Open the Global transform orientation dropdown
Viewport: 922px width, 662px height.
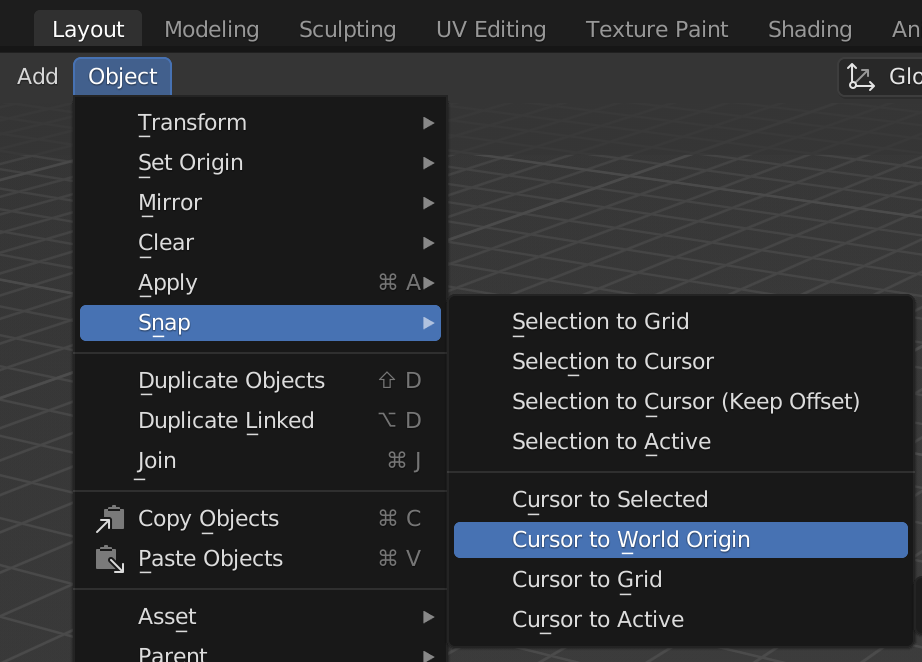880,76
